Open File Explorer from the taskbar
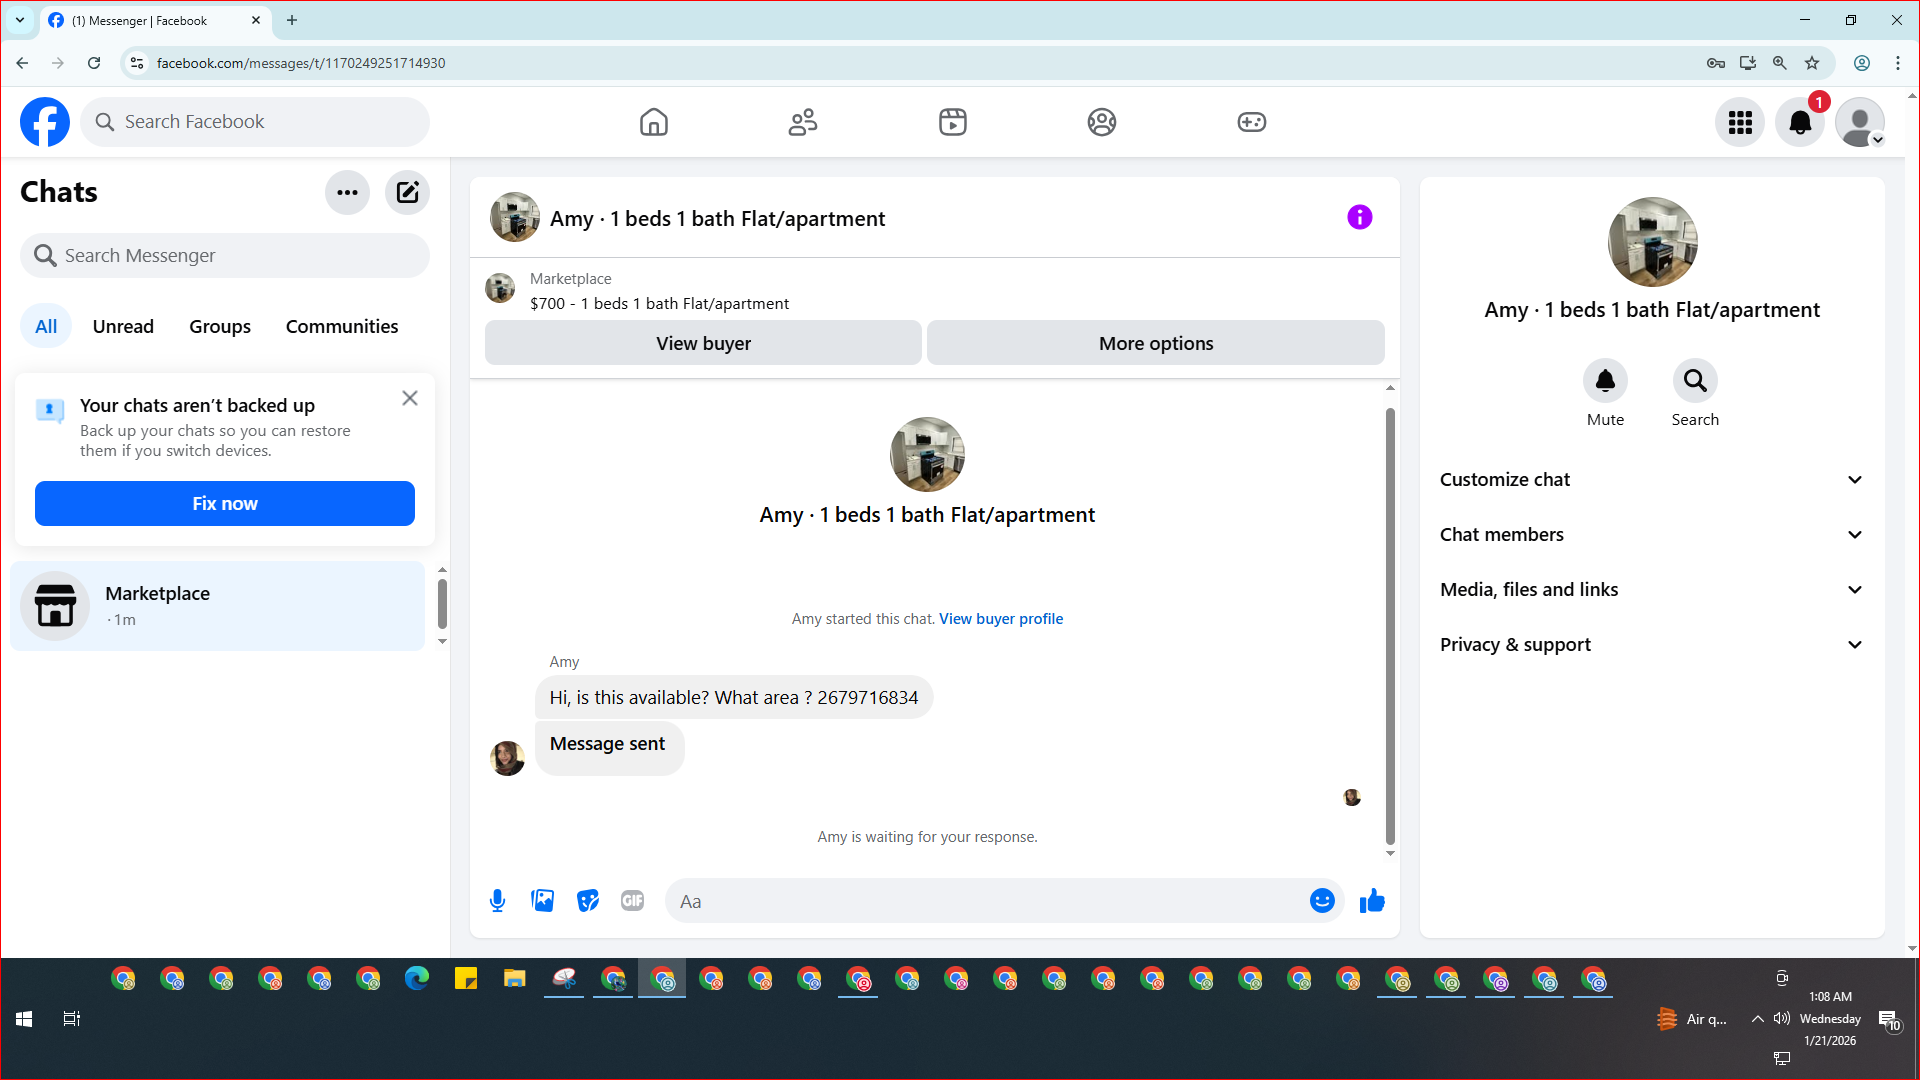 [515, 979]
